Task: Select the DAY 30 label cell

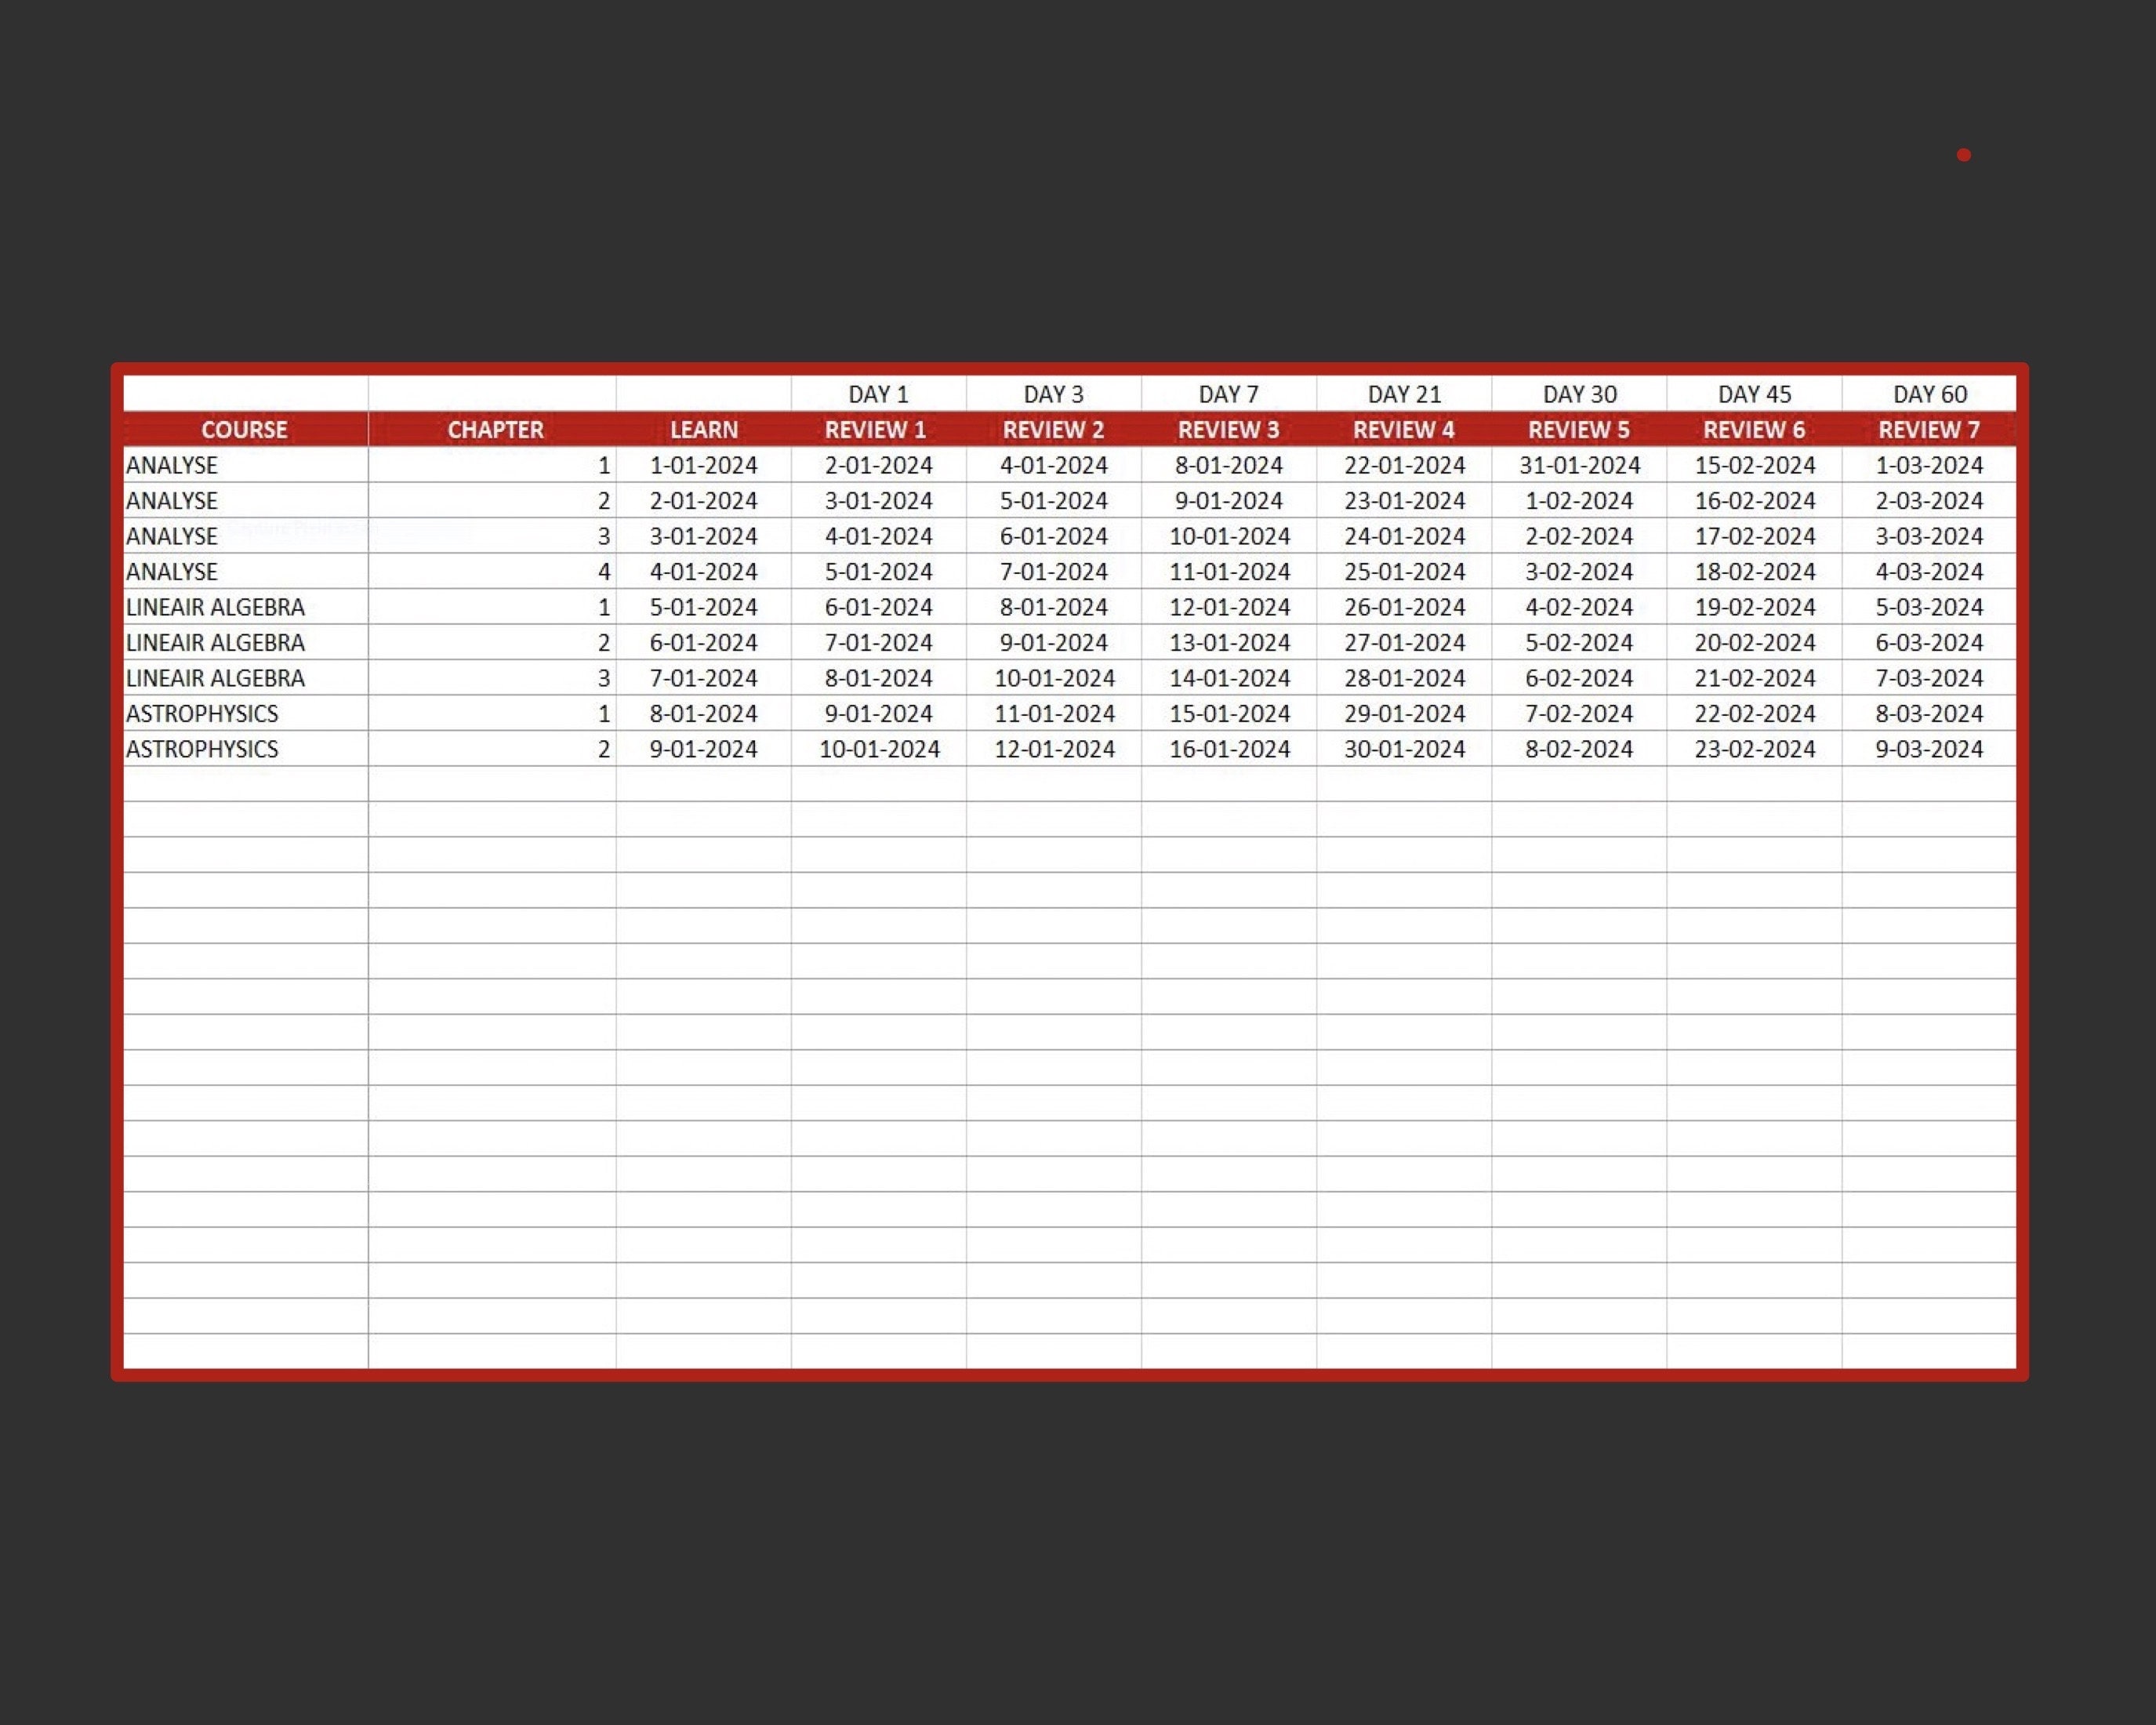Action: (1580, 393)
